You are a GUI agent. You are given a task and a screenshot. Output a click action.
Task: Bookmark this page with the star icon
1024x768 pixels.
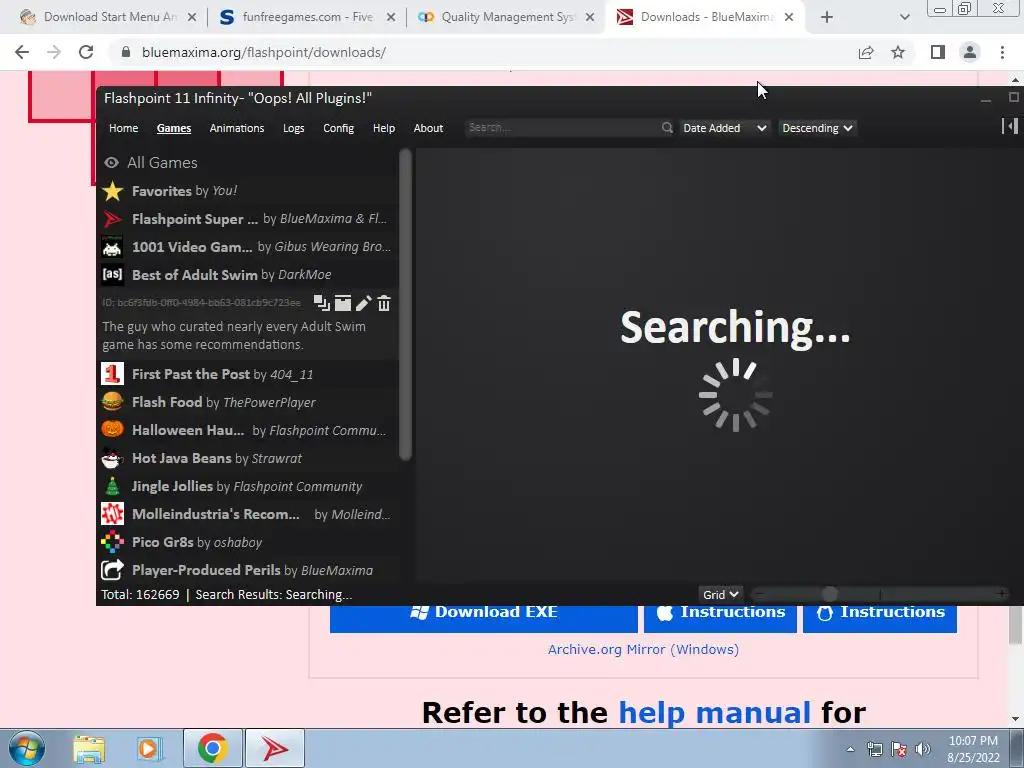898,52
